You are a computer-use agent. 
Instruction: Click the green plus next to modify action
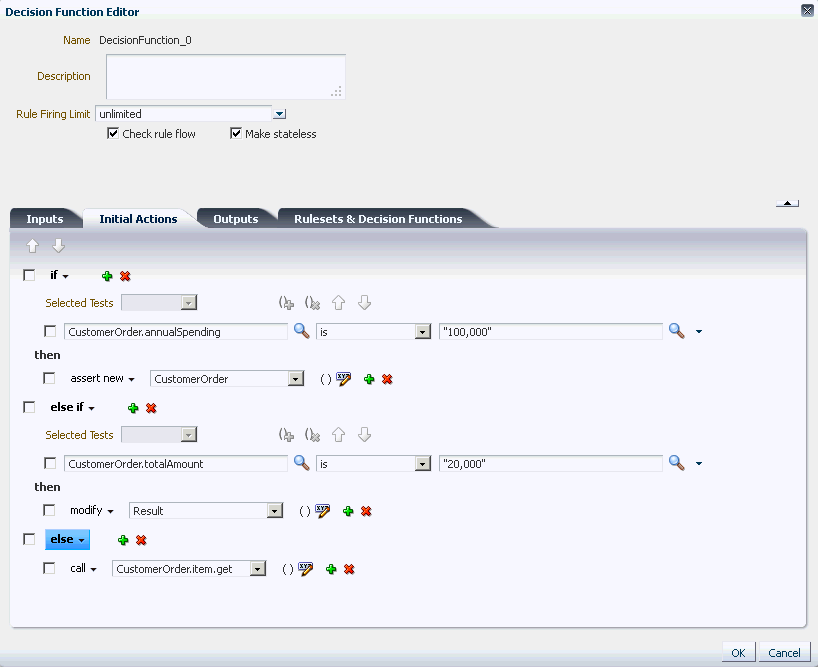(x=347, y=510)
